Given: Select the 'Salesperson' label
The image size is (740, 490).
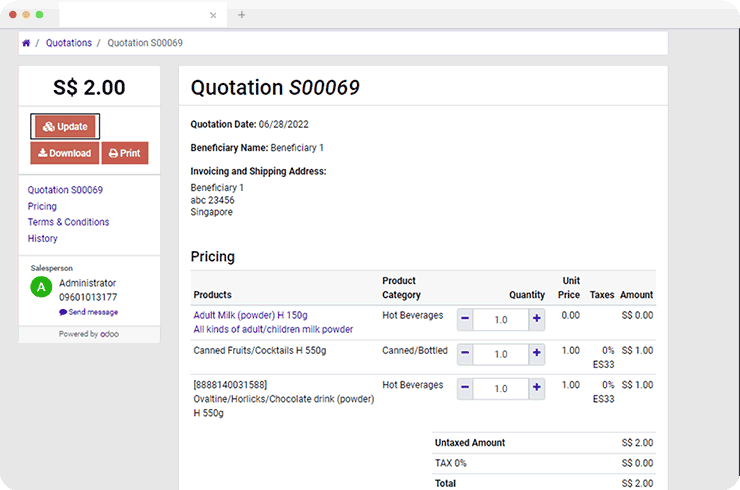Looking at the screenshot, I should (x=51, y=268).
